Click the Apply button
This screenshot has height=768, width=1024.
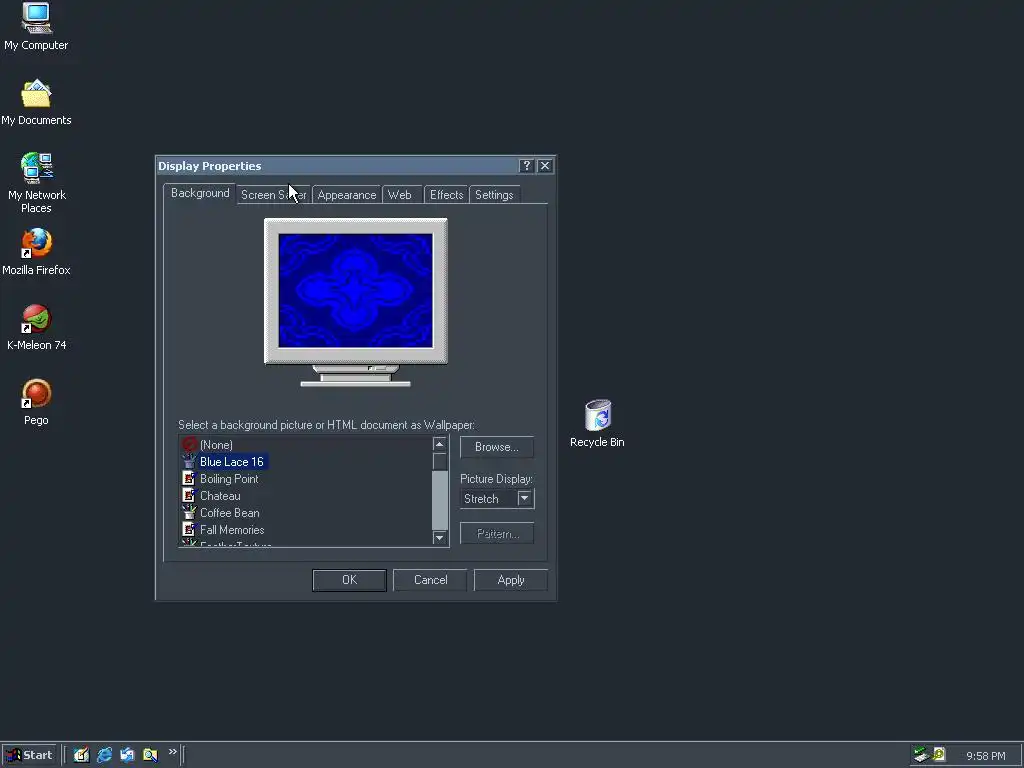pyautogui.click(x=511, y=580)
